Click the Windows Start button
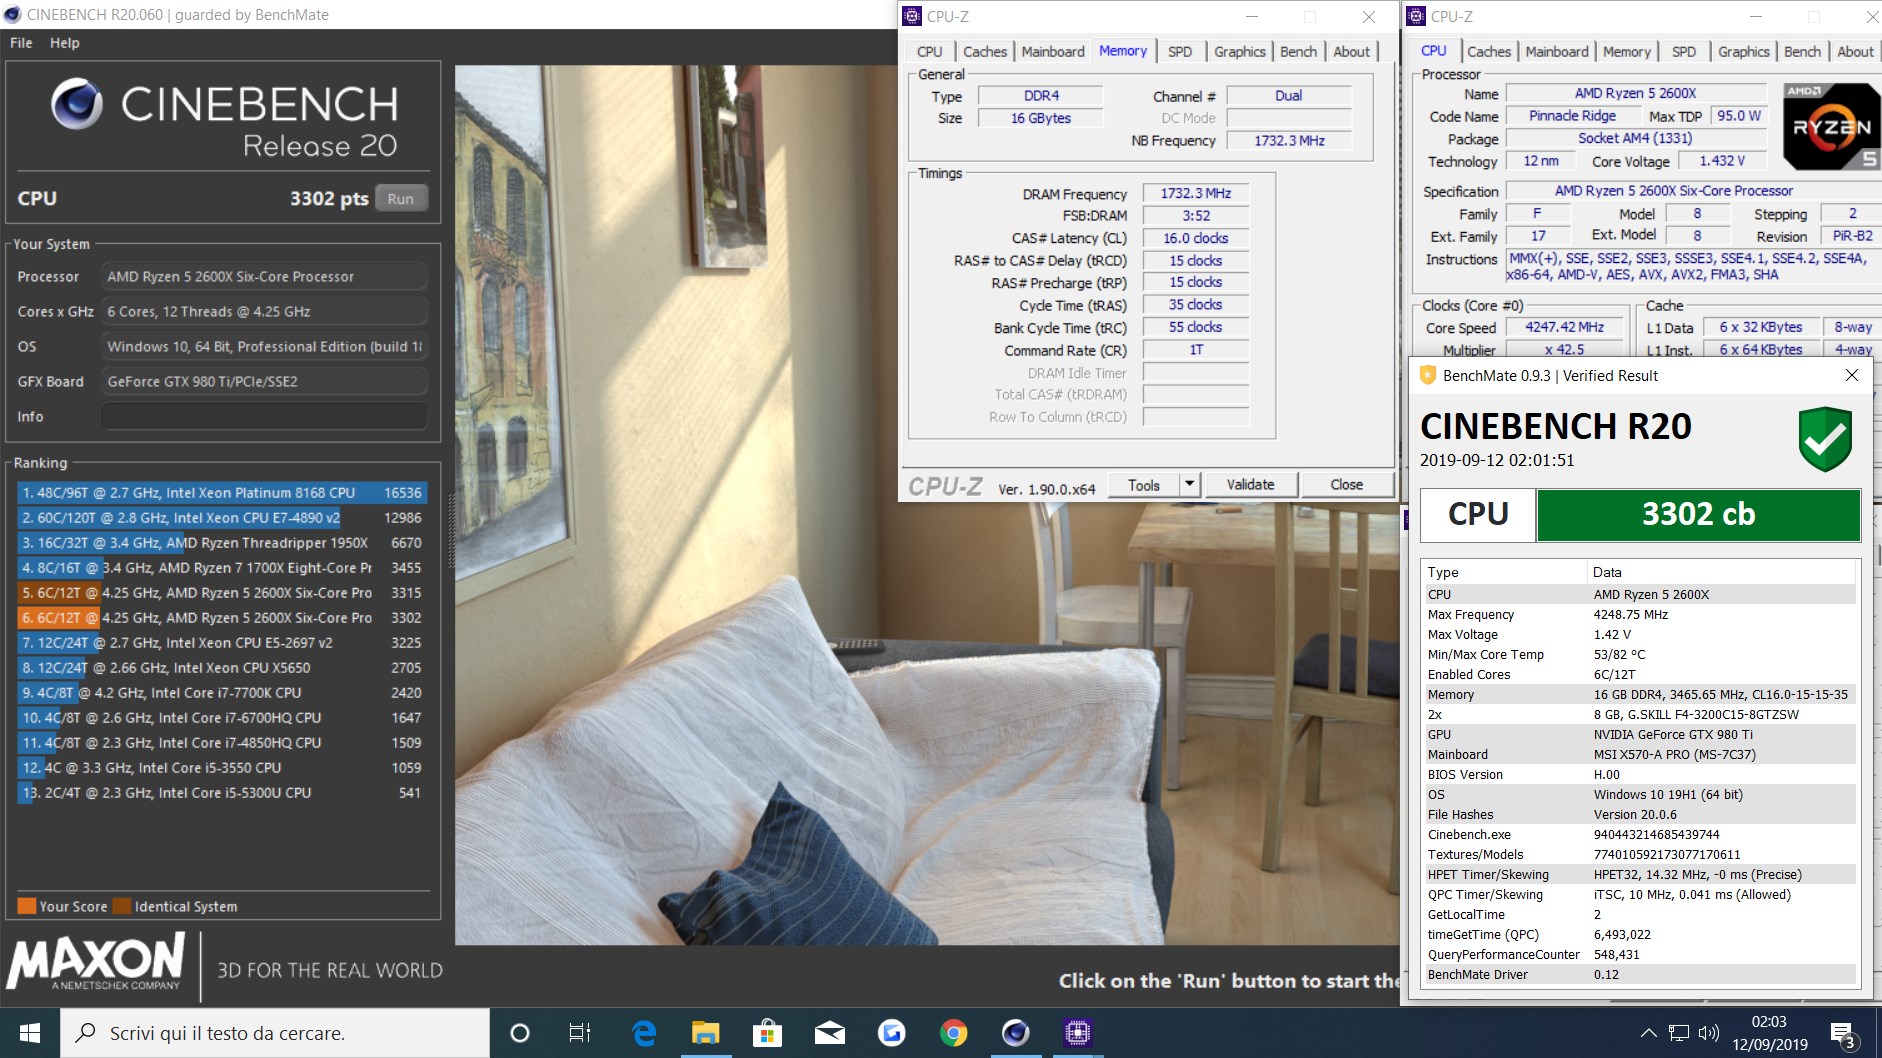The height and width of the screenshot is (1058, 1882). point(29,1033)
